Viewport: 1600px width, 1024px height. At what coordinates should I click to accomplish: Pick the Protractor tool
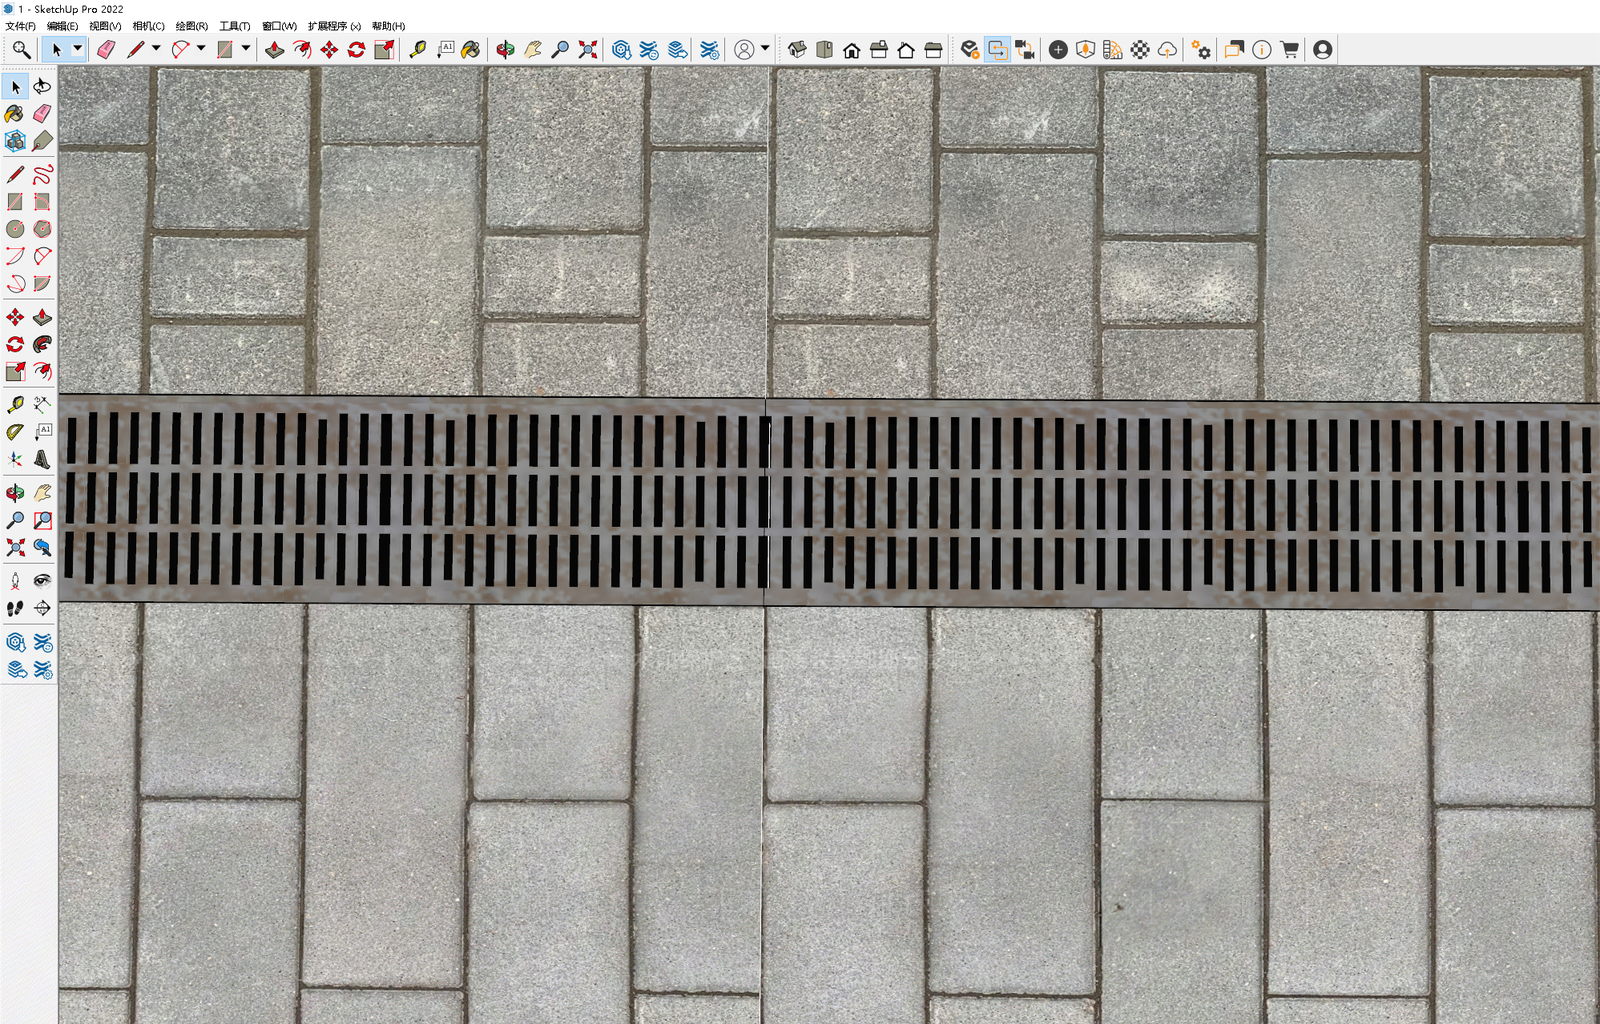coord(15,432)
